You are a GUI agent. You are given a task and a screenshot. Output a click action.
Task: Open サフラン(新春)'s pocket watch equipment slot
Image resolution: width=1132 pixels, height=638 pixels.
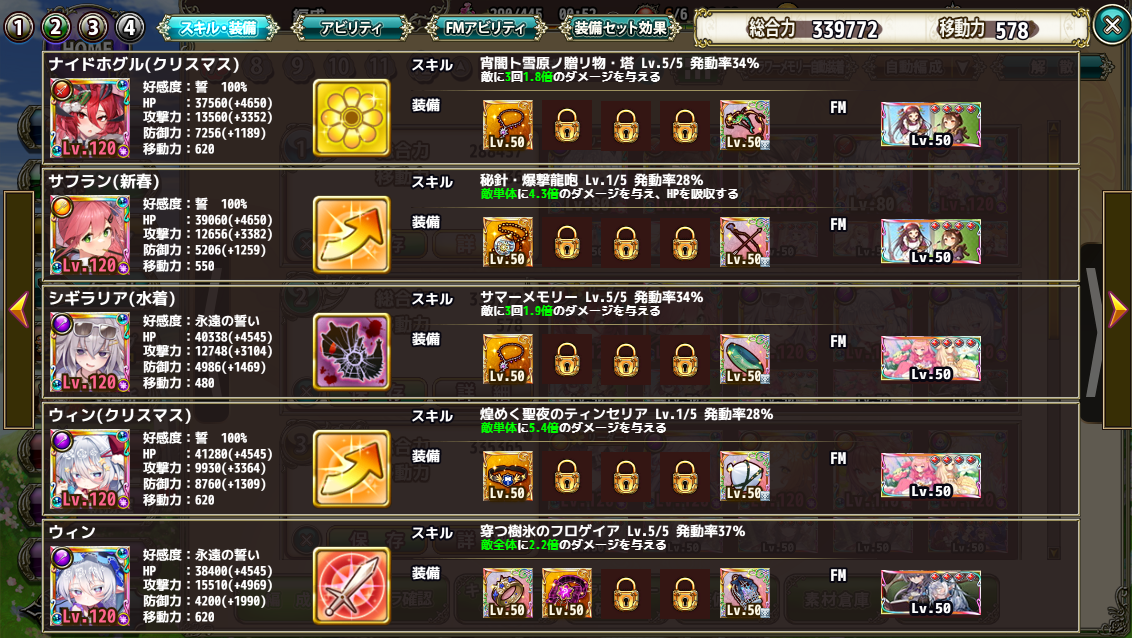pos(508,242)
